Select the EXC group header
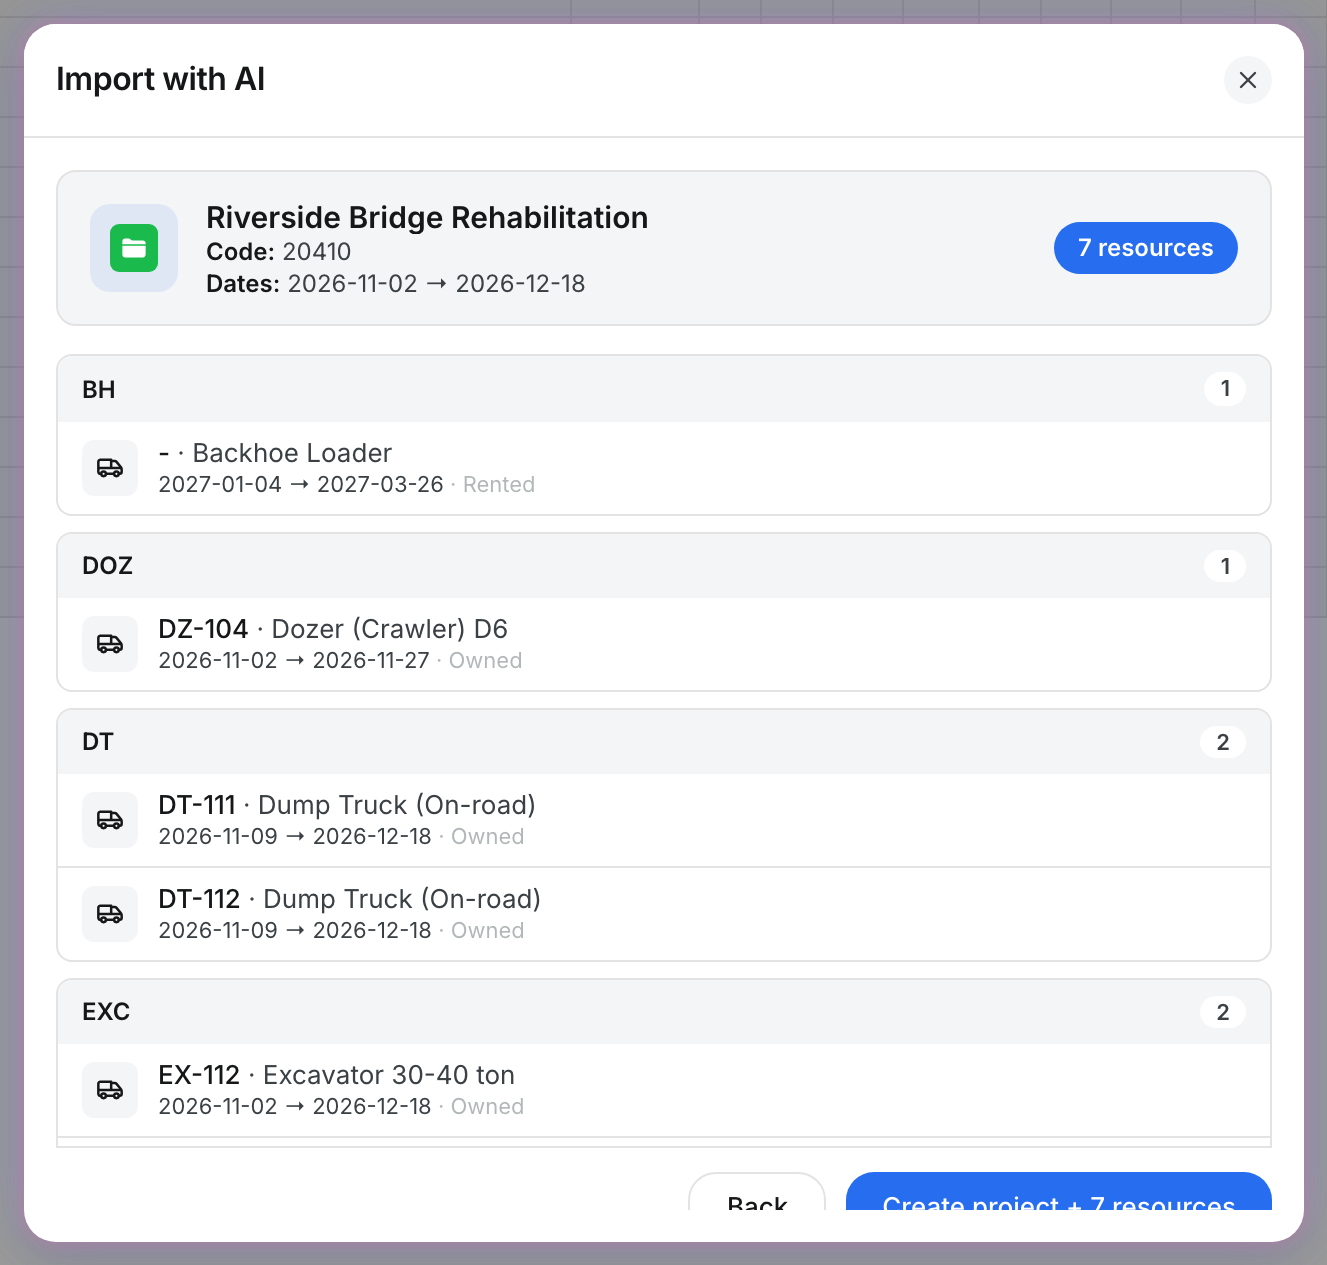This screenshot has width=1327, height=1265. [x=664, y=1011]
